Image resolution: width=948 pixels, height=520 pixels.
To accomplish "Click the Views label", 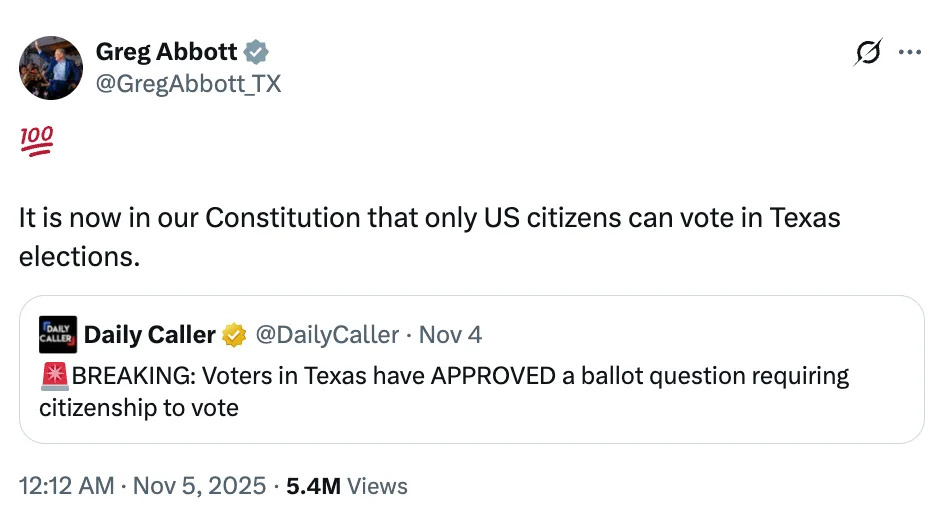I will coord(377,486).
